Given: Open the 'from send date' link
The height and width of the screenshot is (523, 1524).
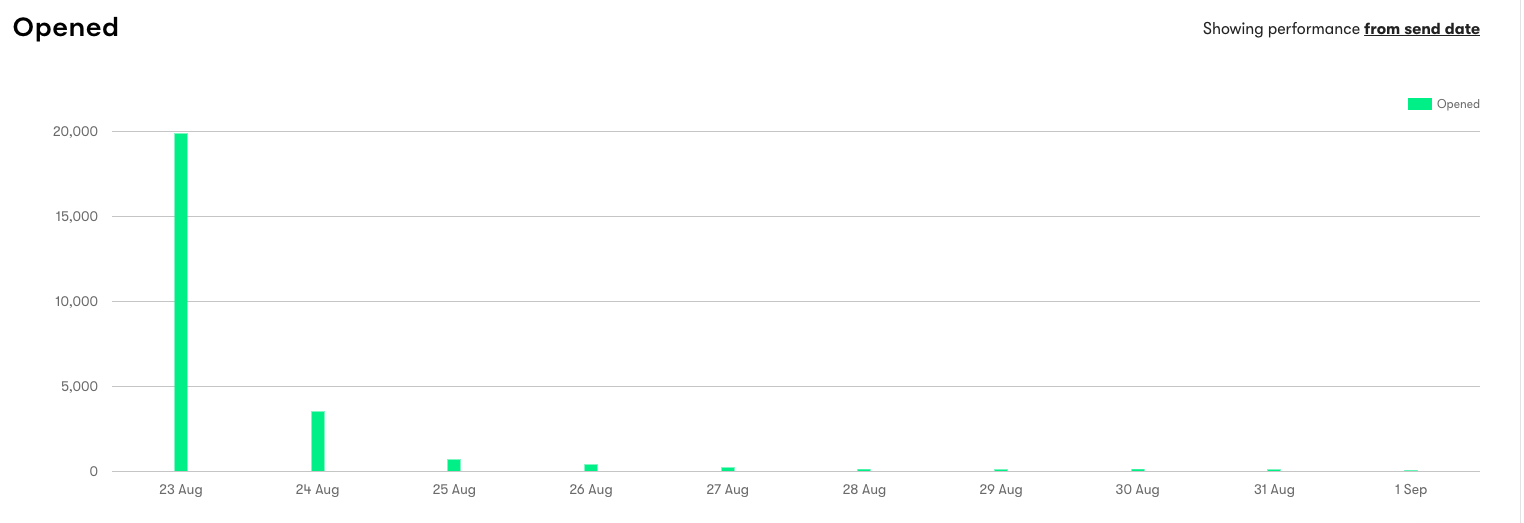Looking at the screenshot, I should tap(1421, 29).
